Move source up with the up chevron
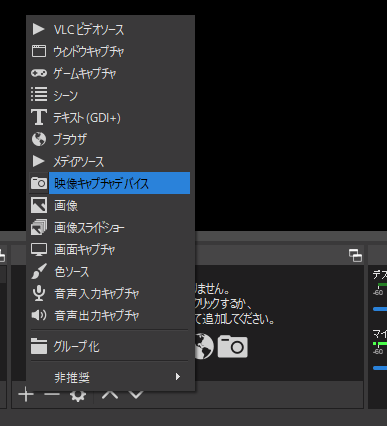 110,395
